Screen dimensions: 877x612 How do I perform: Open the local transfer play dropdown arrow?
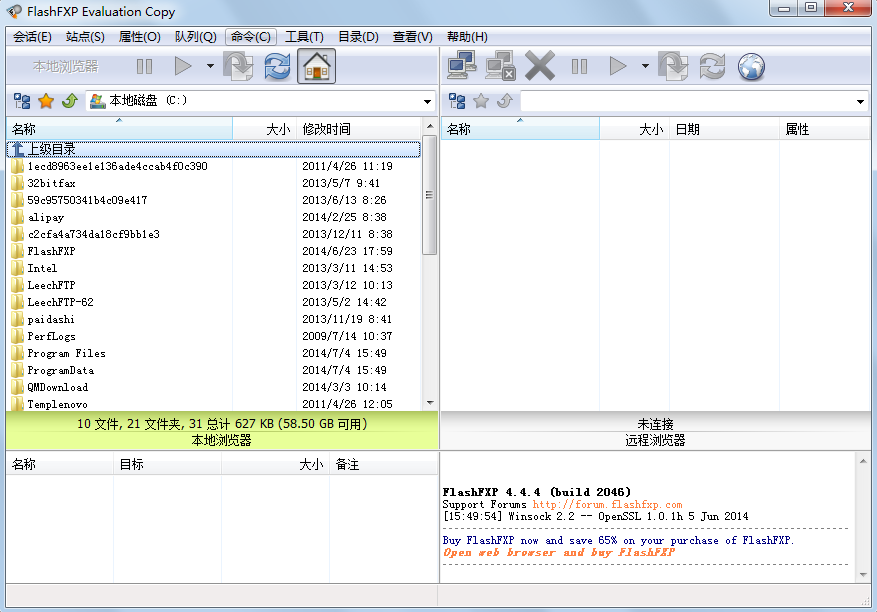(210, 67)
